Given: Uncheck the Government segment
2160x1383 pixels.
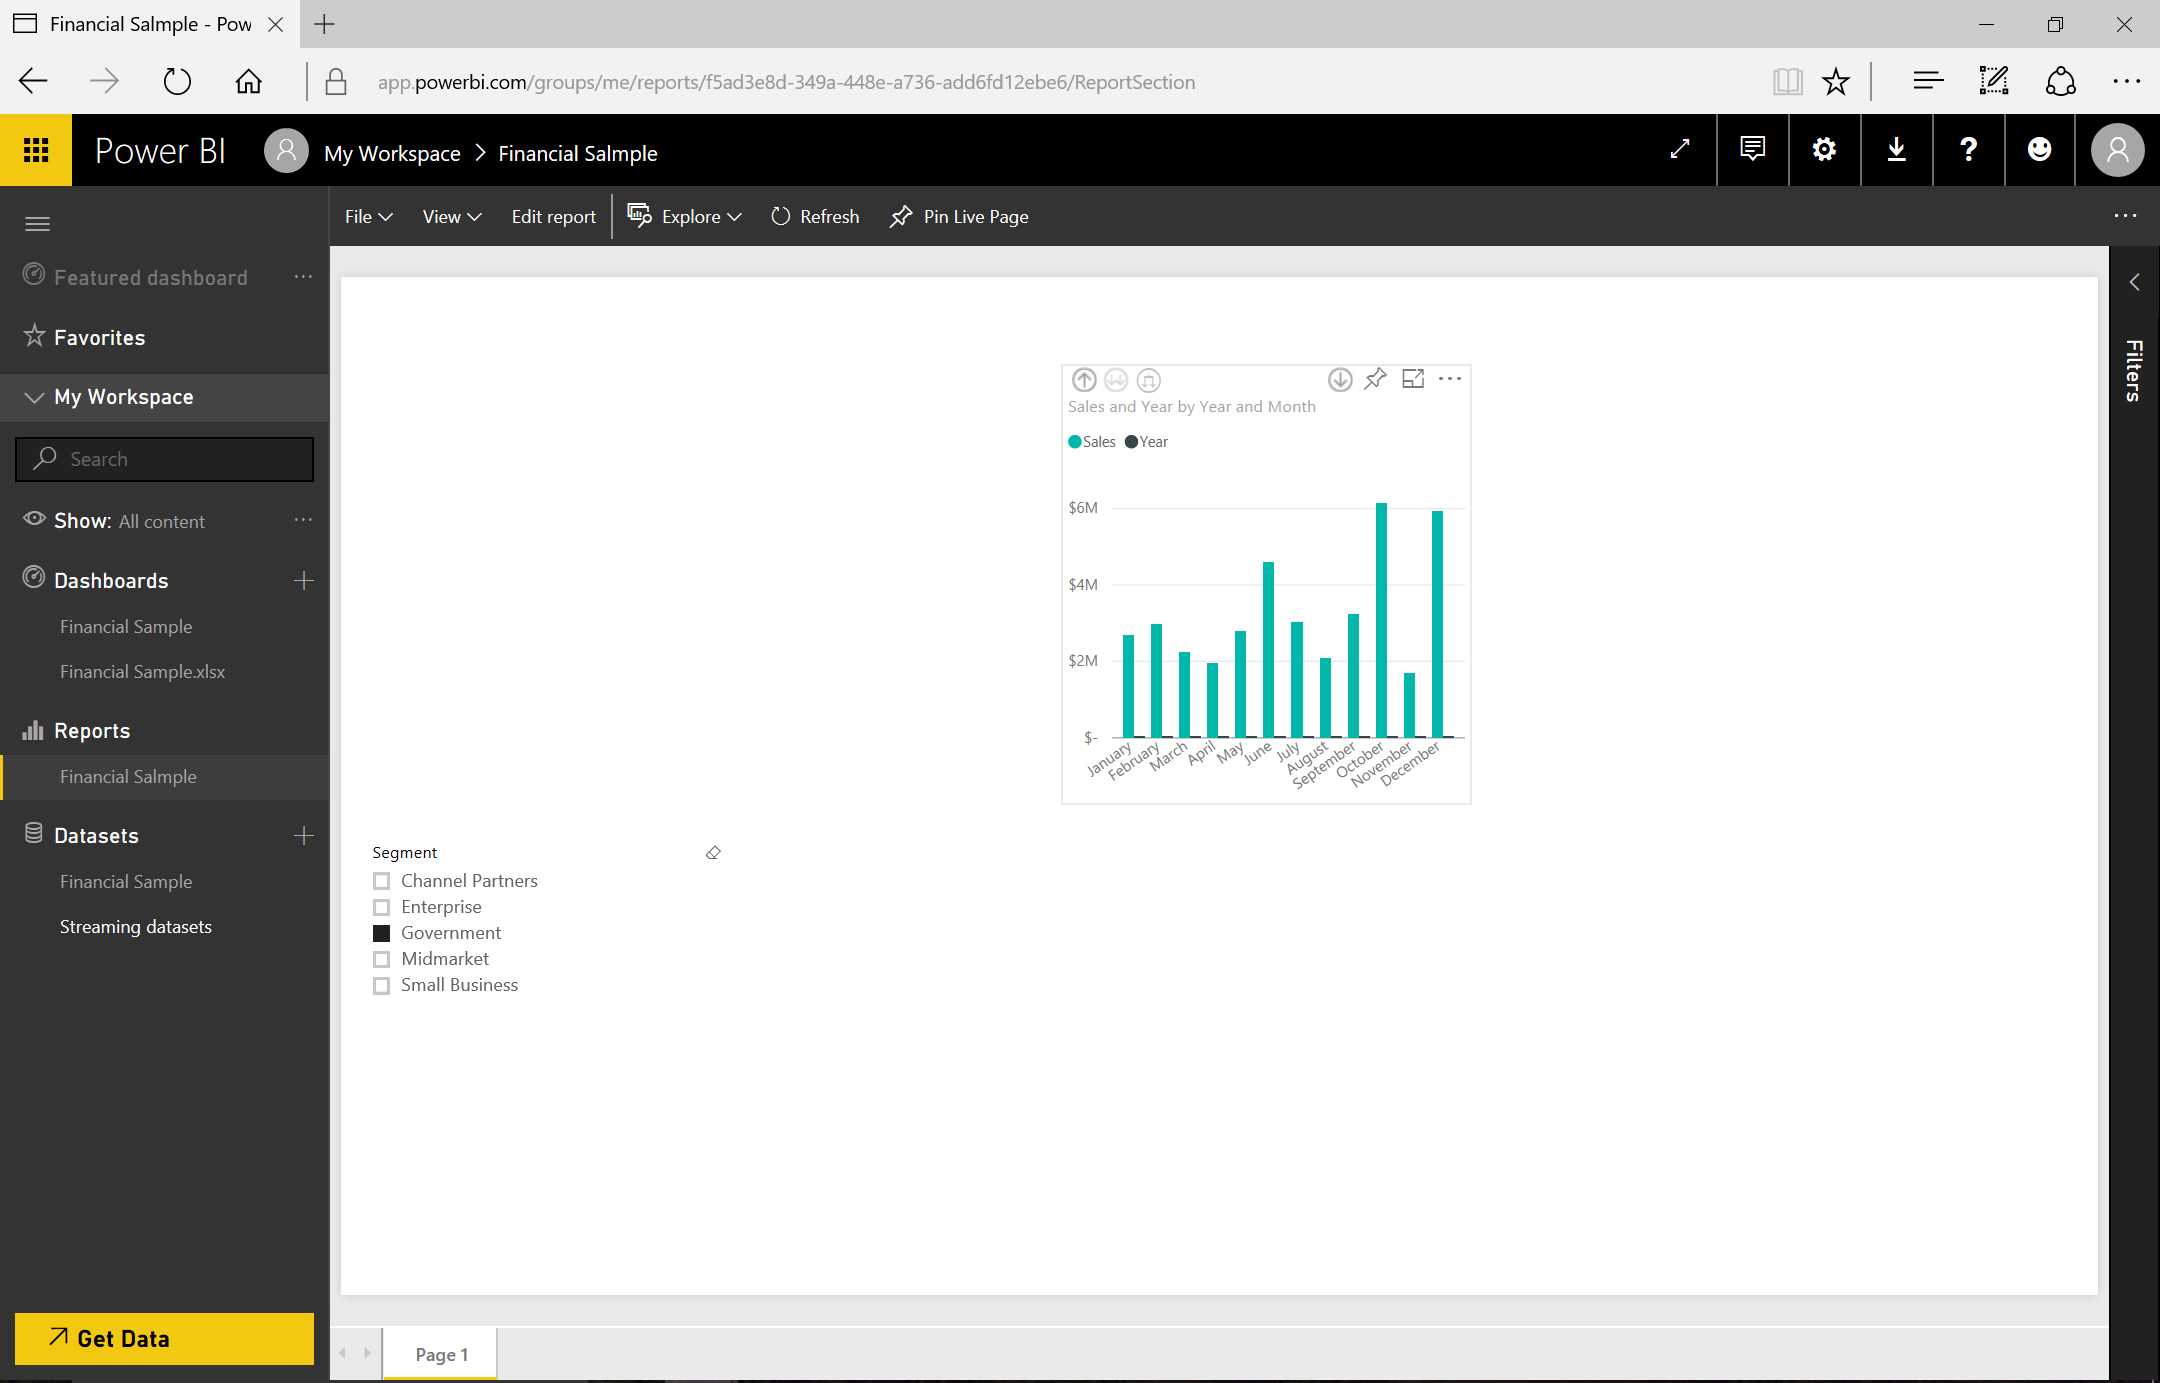Looking at the screenshot, I should (382, 933).
